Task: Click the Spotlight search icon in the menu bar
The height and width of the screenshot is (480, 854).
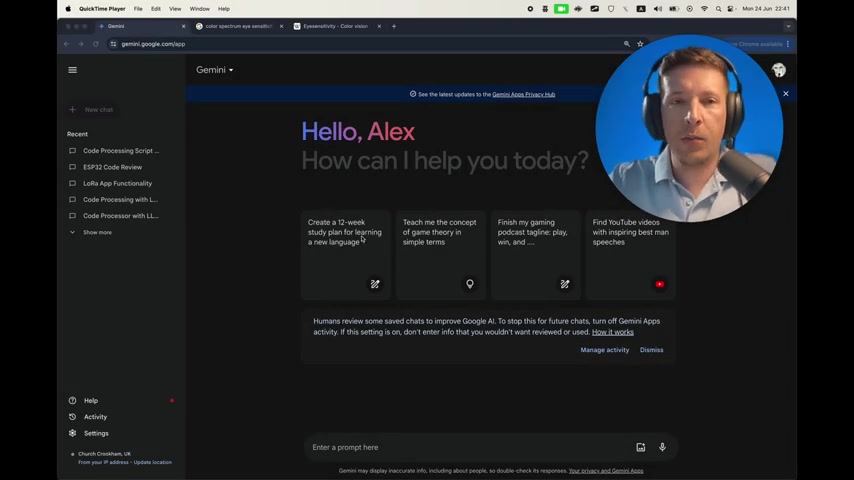Action: tap(718, 9)
